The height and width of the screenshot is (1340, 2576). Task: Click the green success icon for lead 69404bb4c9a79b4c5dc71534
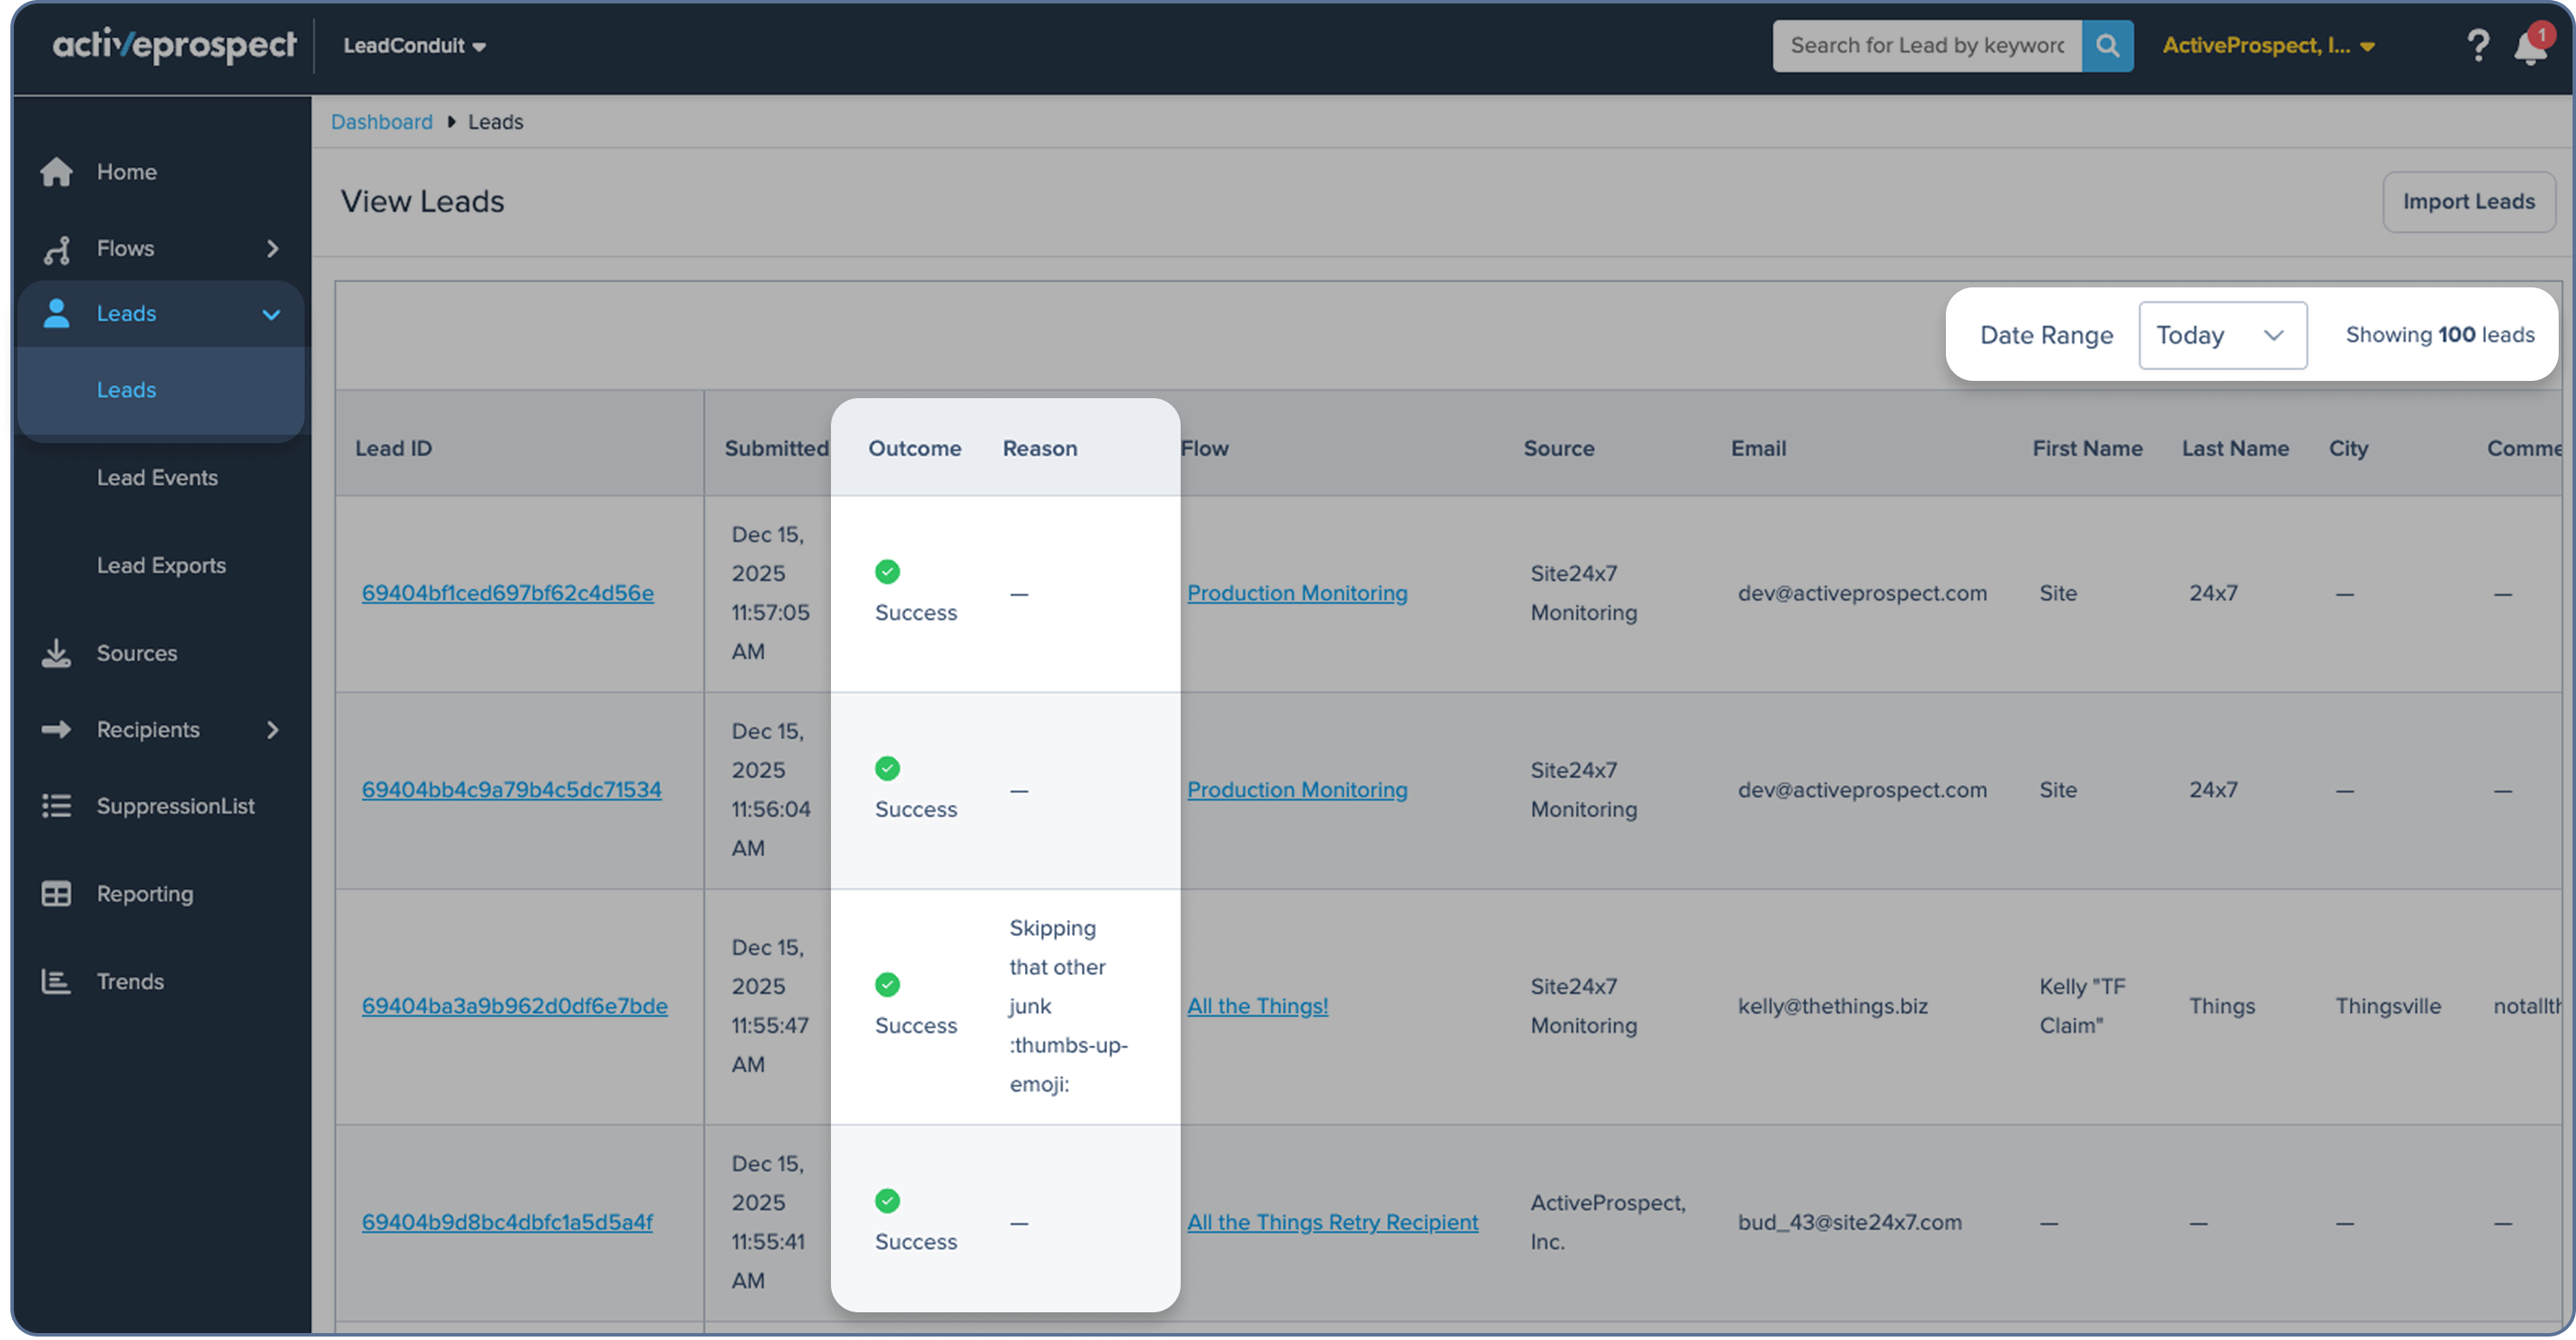887,768
